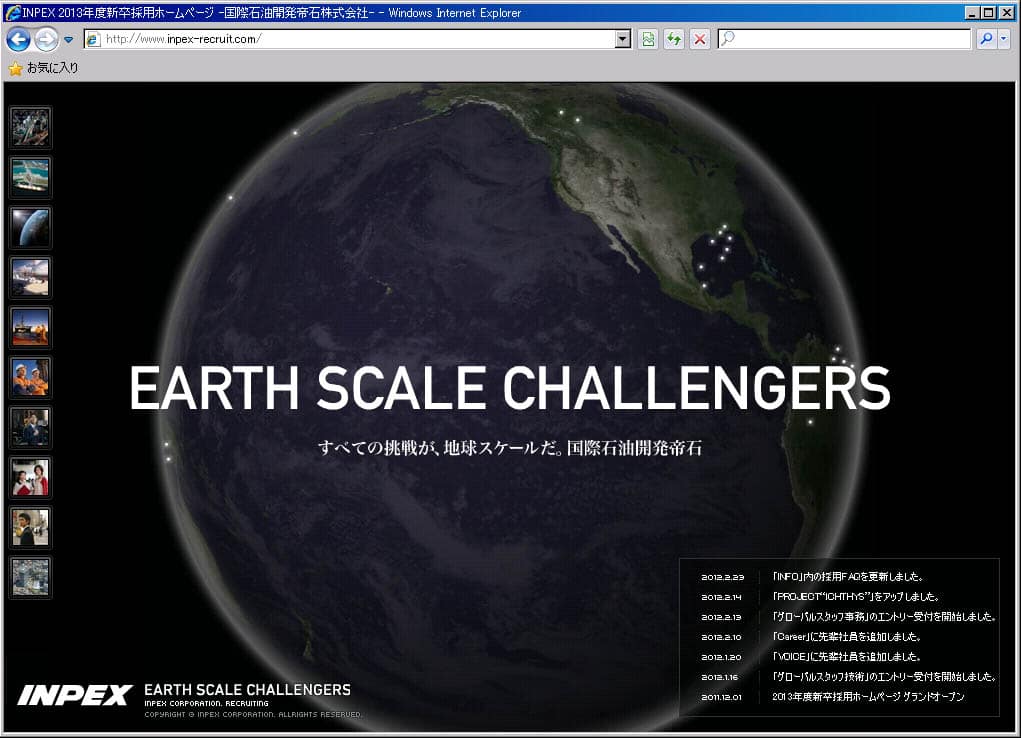
Task: Minimize the Internet Explorer window
Action: 972,12
